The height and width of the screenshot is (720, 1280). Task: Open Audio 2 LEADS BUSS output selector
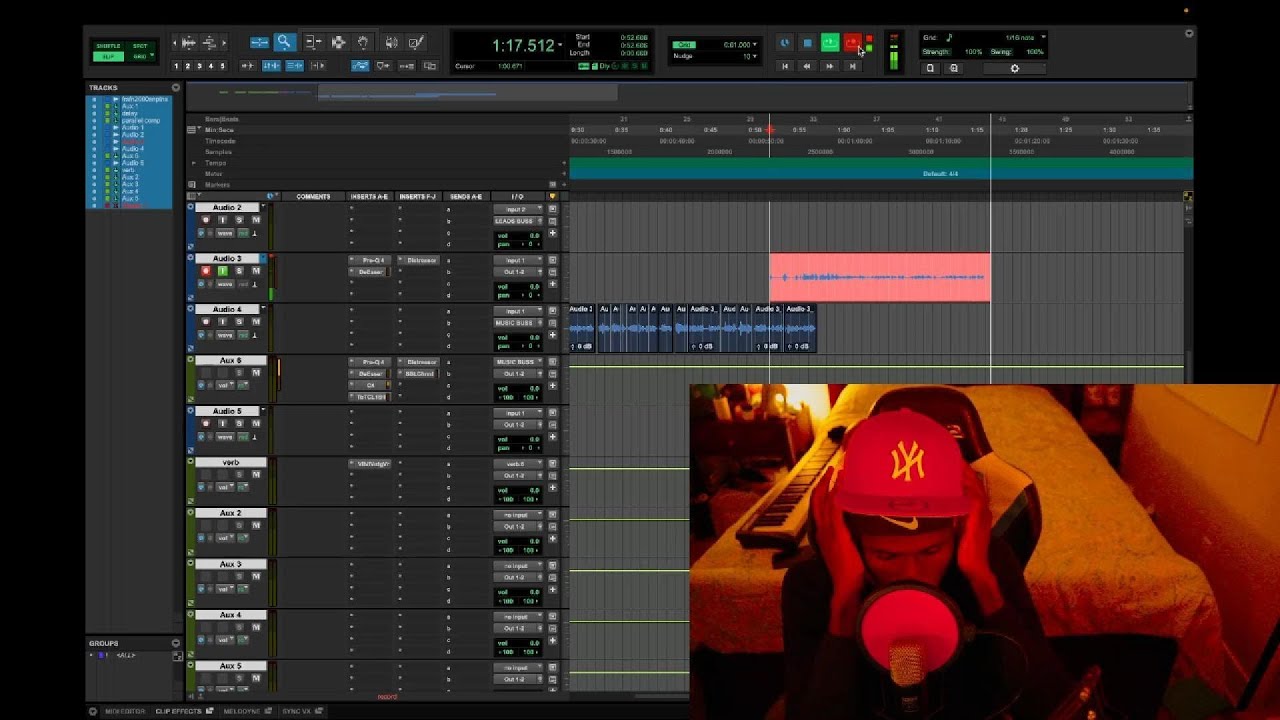tap(518, 221)
